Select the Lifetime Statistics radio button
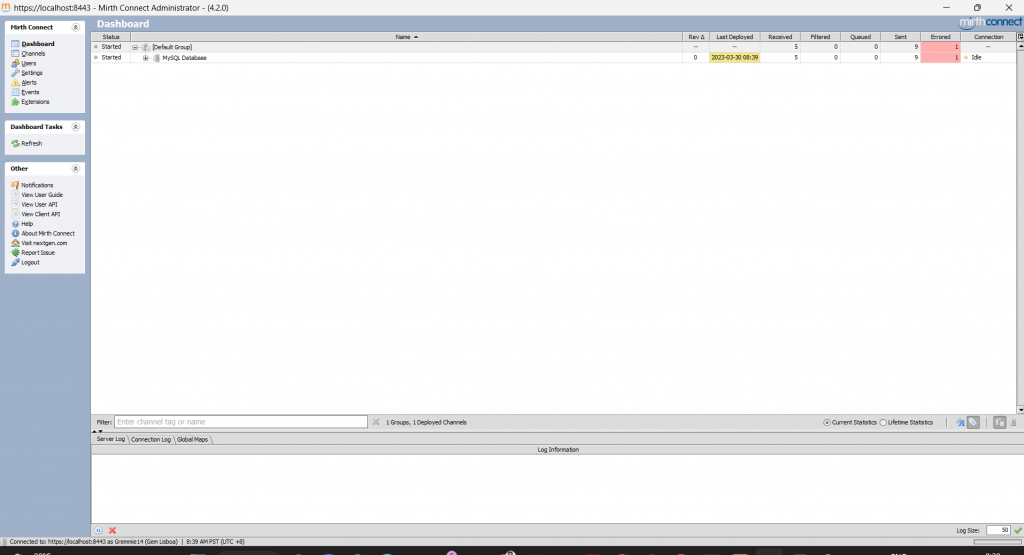The height and width of the screenshot is (555, 1024). [x=883, y=422]
